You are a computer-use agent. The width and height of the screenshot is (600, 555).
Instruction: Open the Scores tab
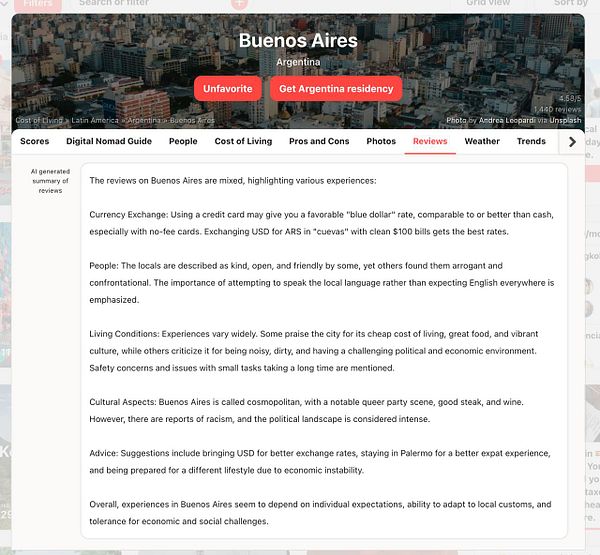pos(34,141)
